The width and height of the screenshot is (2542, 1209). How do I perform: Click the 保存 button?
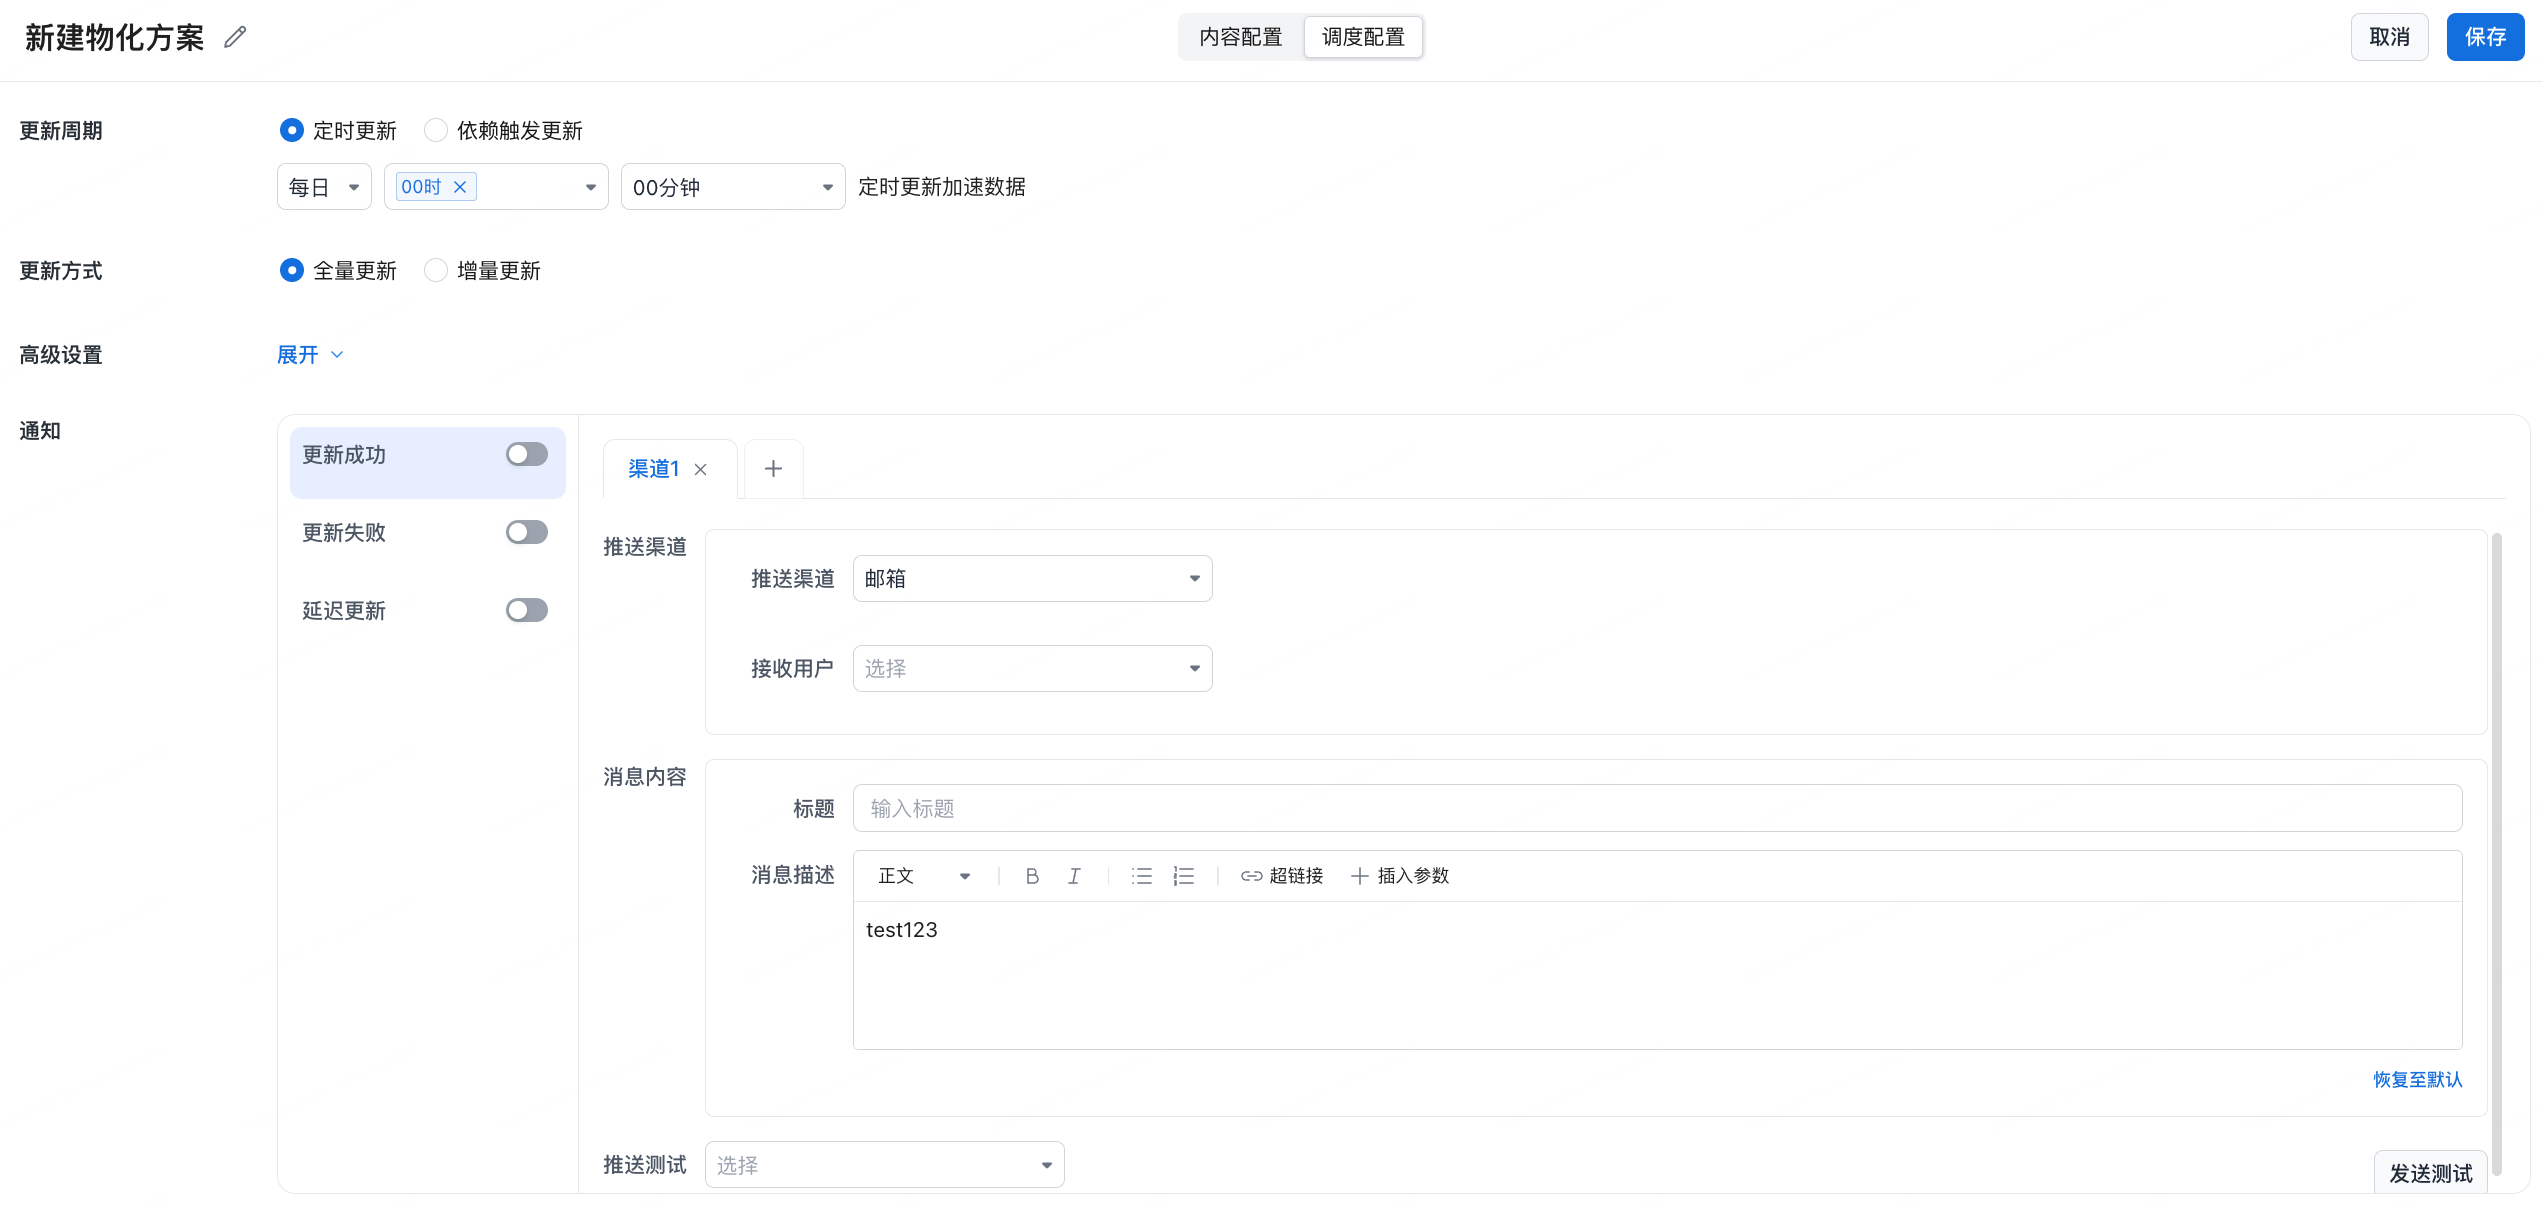tap(2484, 37)
